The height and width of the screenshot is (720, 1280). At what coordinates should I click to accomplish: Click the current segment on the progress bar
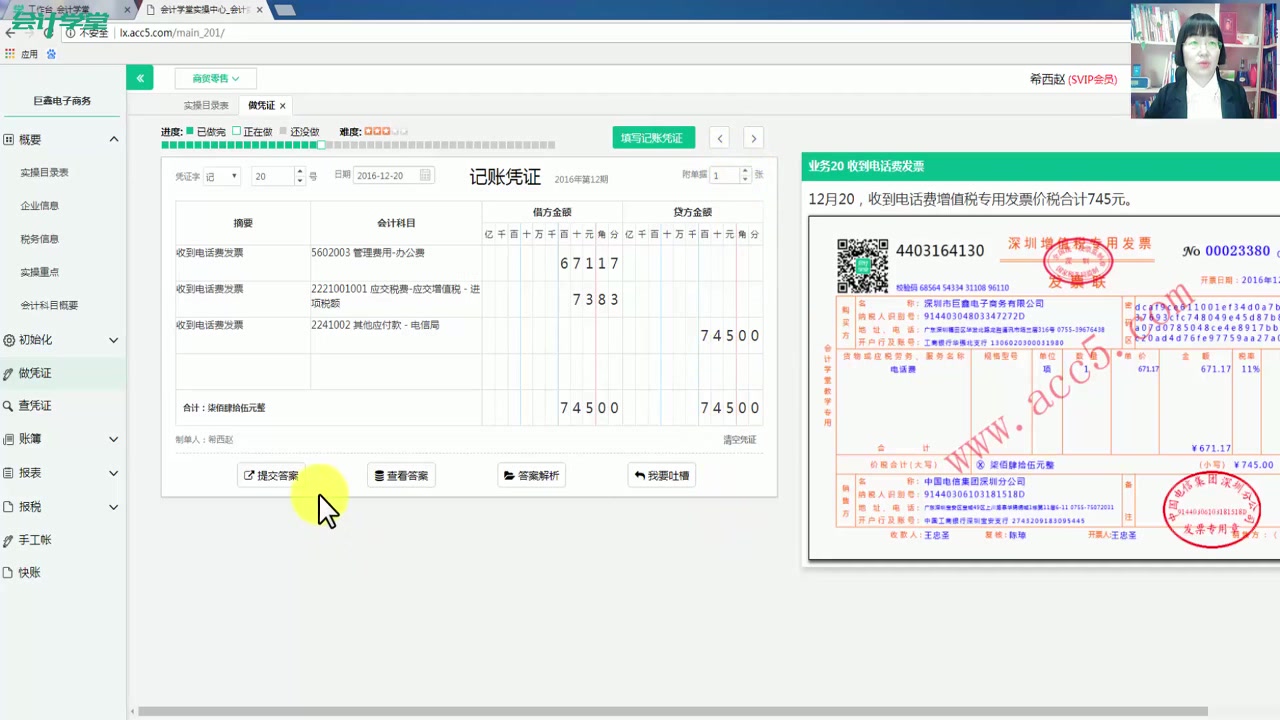(x=321, y=144)
